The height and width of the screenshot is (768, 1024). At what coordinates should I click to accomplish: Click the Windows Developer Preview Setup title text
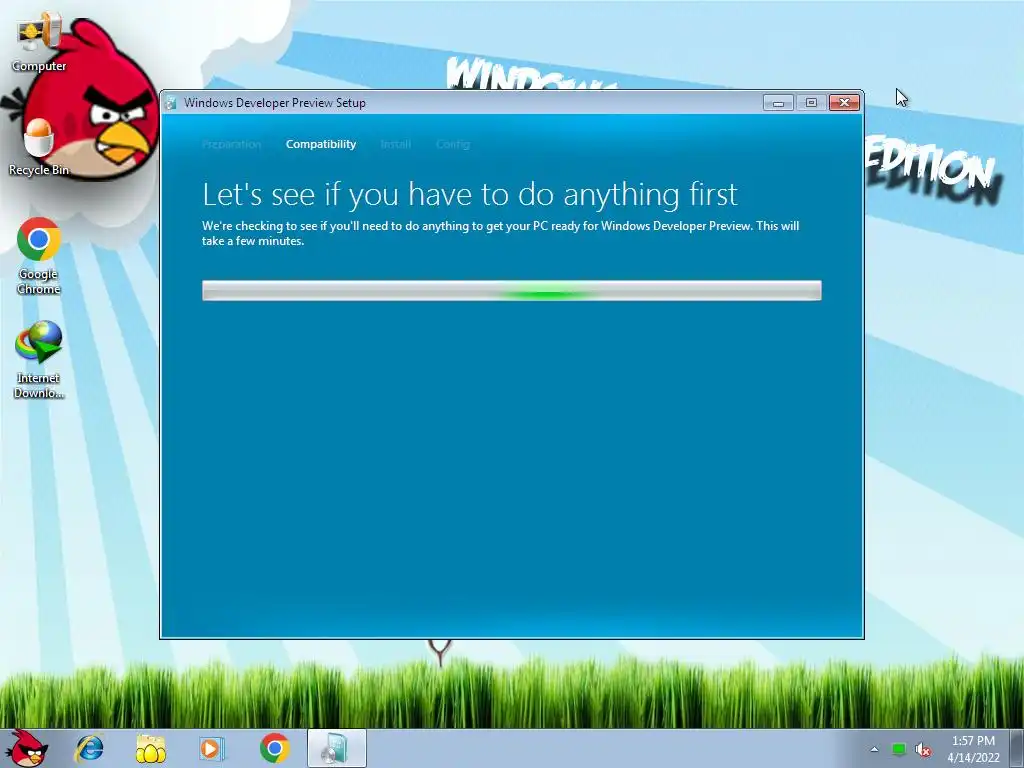coord(275,103)
